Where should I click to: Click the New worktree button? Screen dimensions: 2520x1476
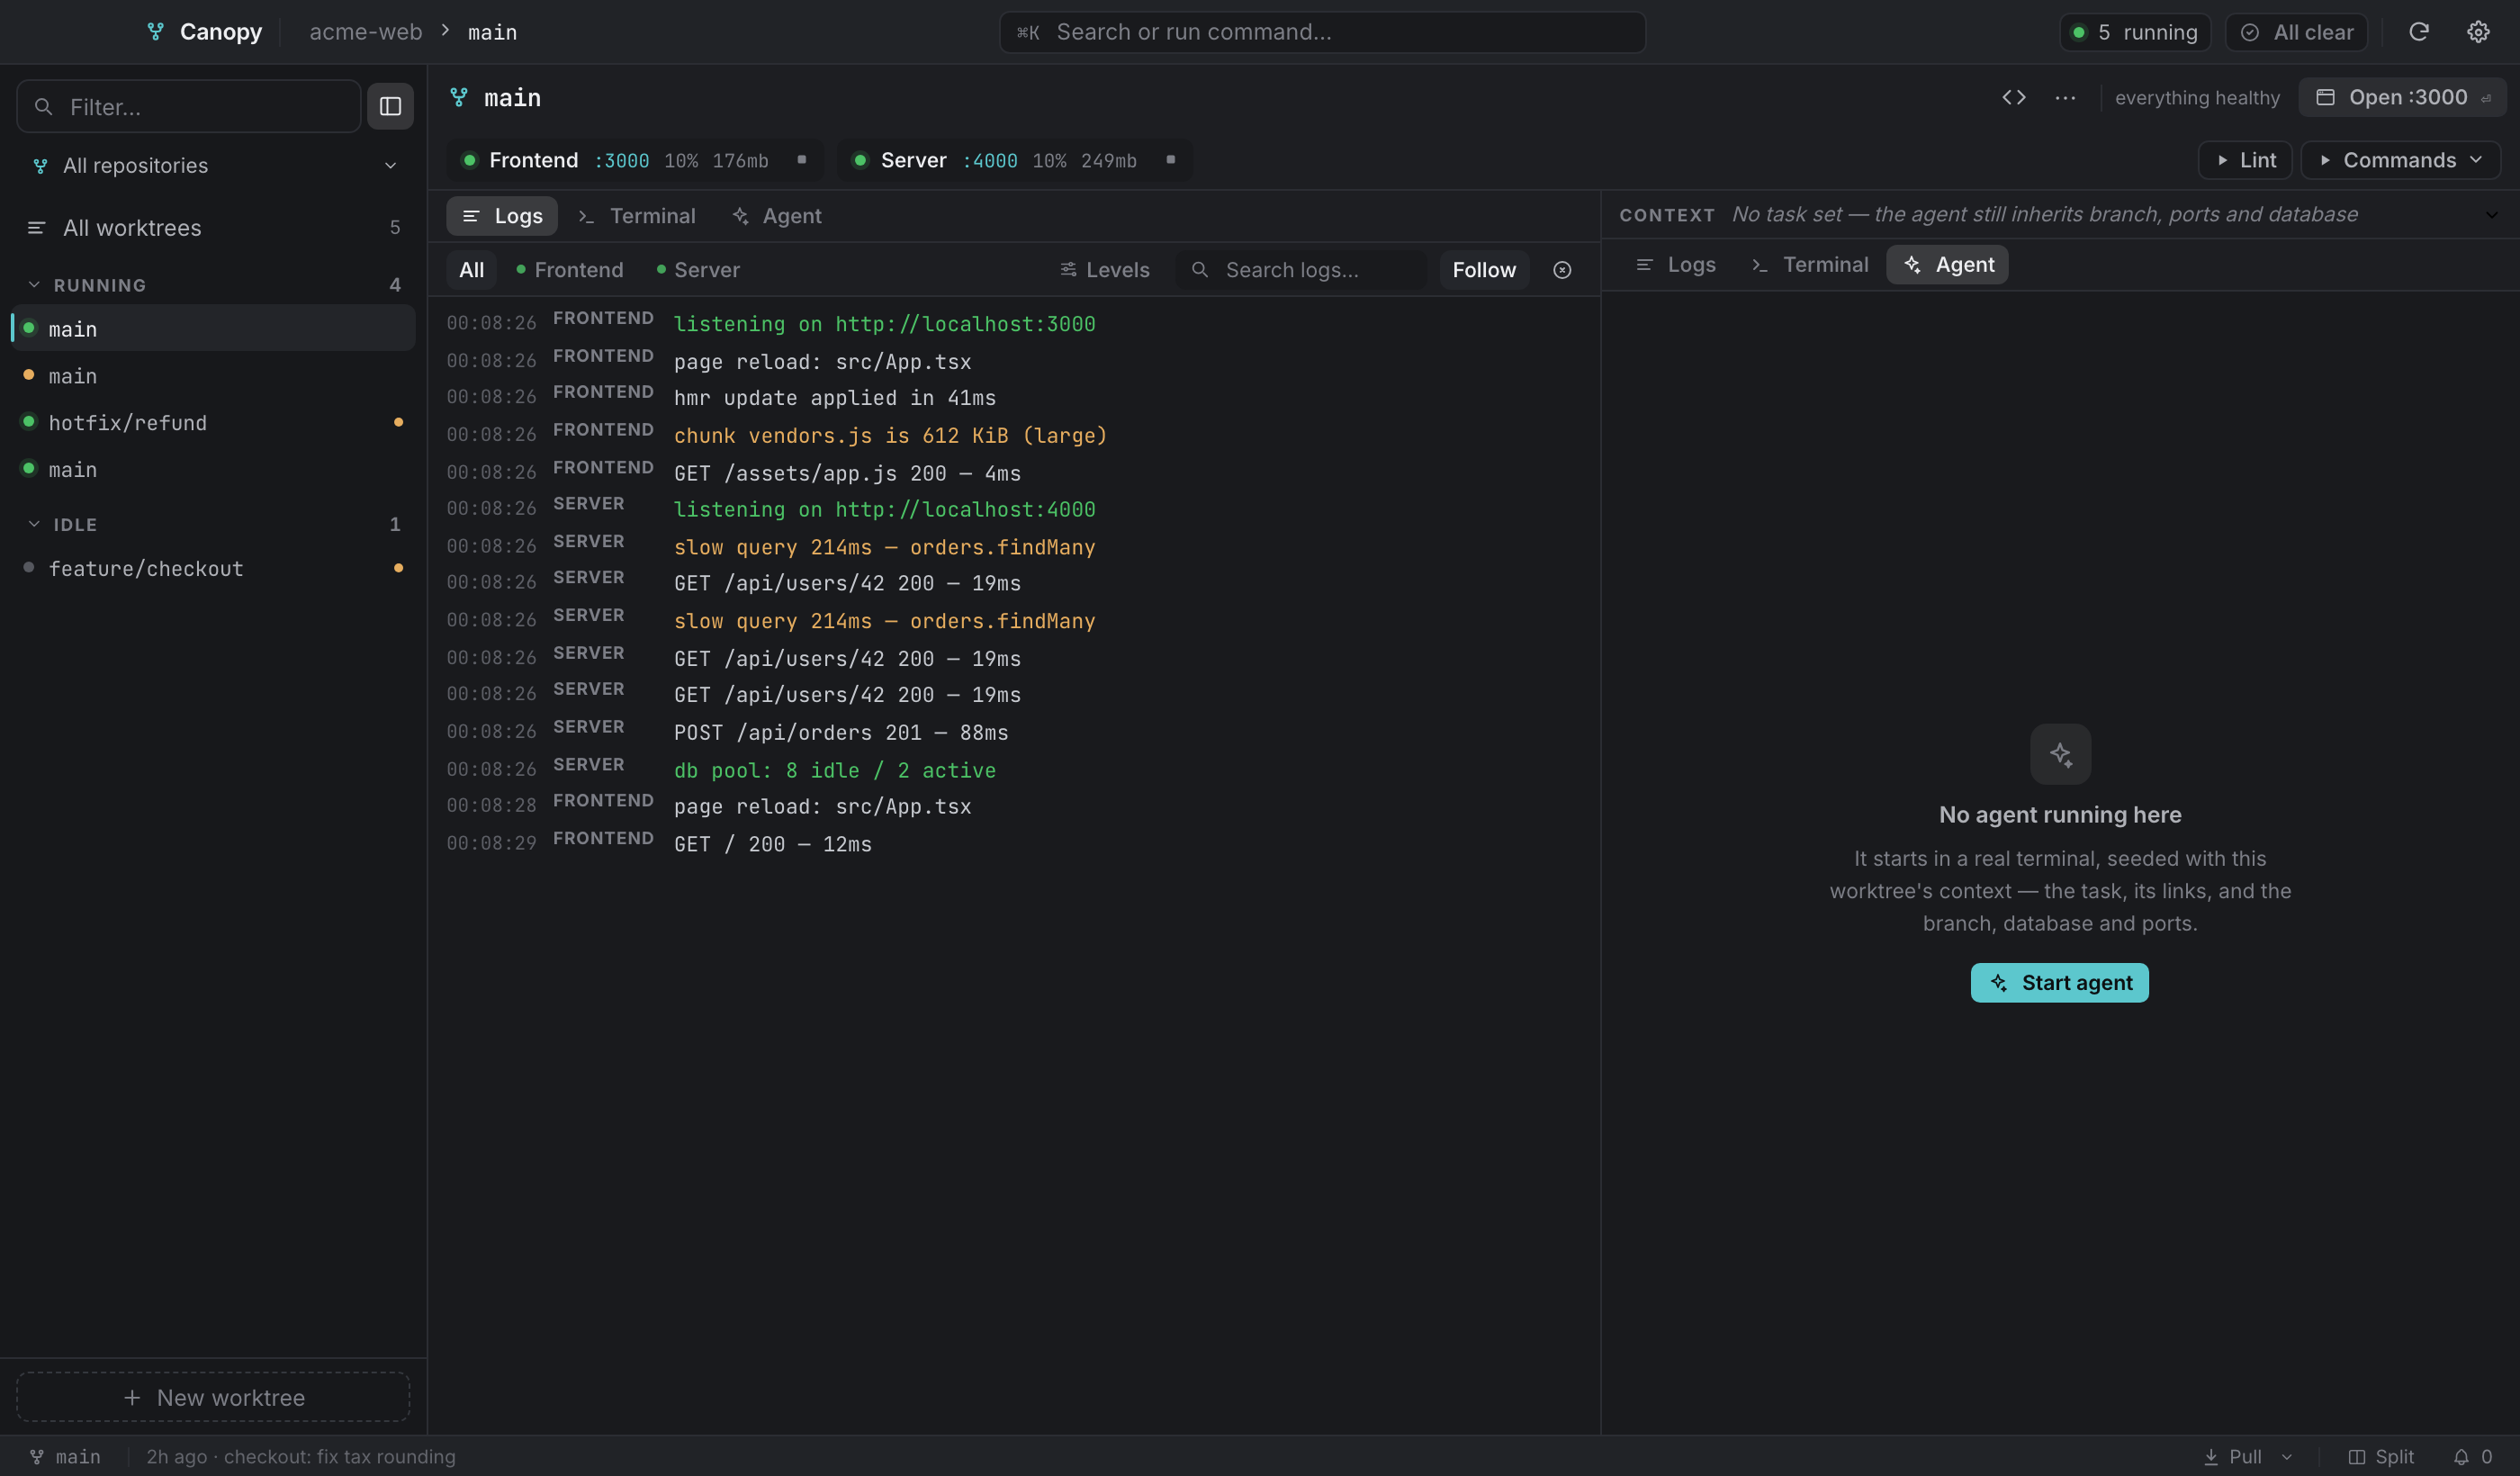tap(214, 1397)
